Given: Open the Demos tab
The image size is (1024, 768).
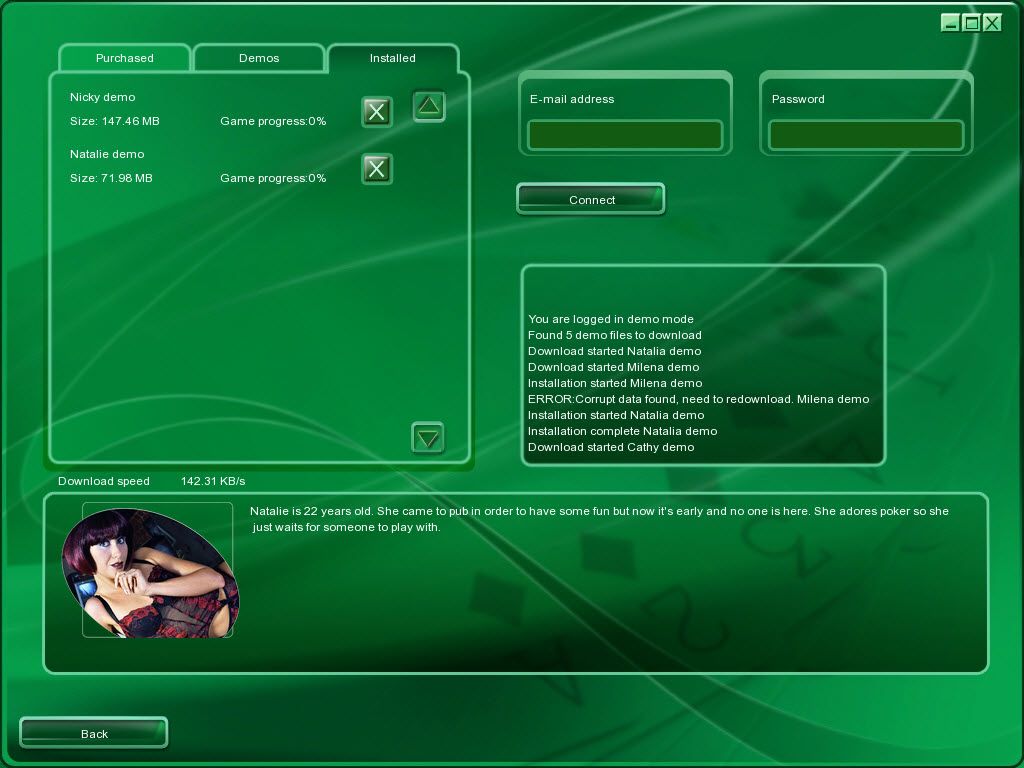Looking at the screenshot, I should pos(259,58).
